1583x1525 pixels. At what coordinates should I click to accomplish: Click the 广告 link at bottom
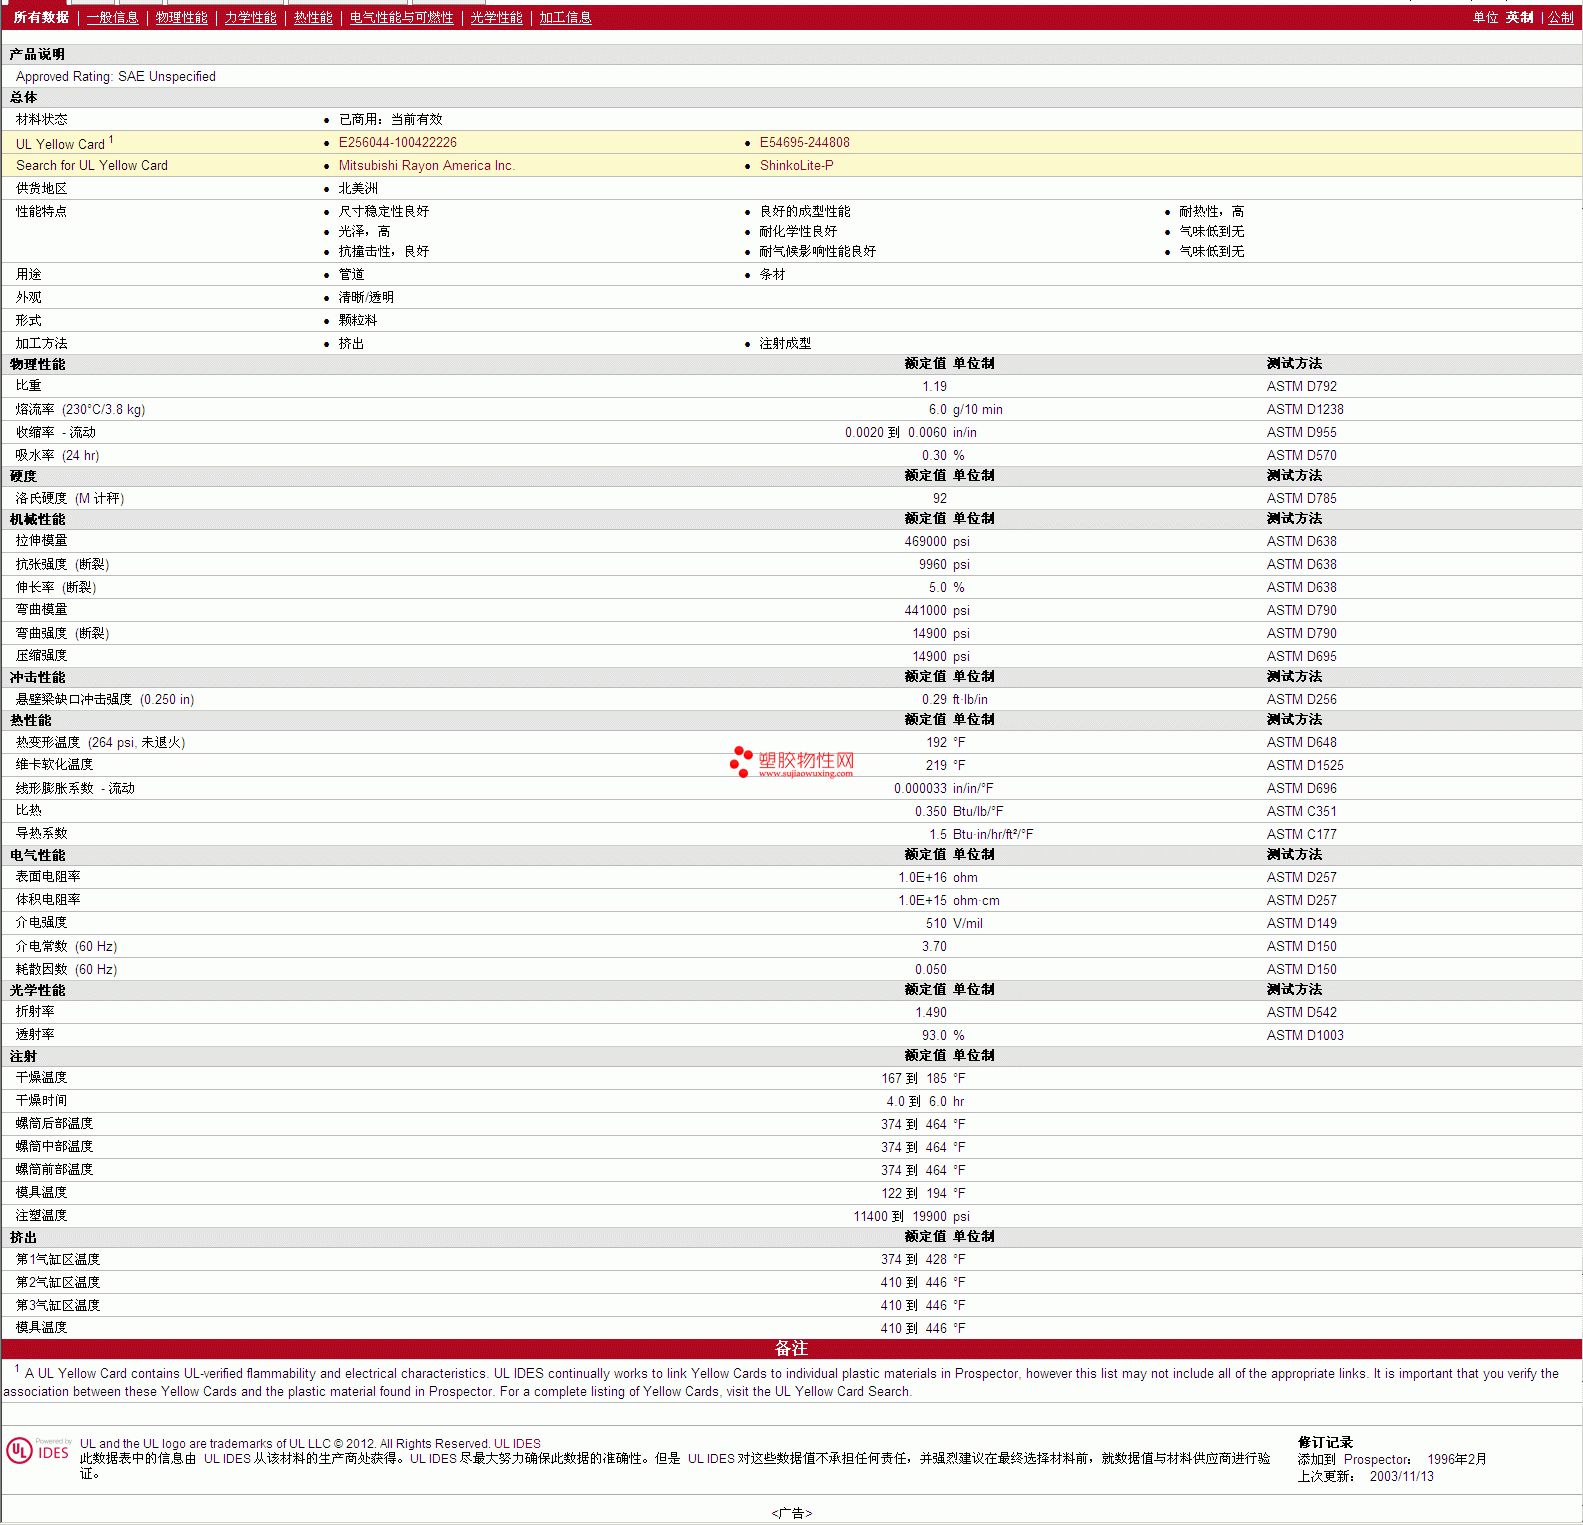coord(792,1513)
